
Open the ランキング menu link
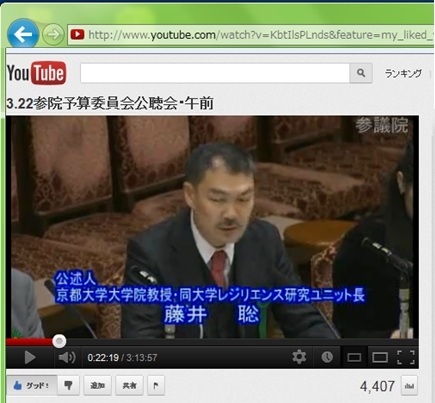403,73
